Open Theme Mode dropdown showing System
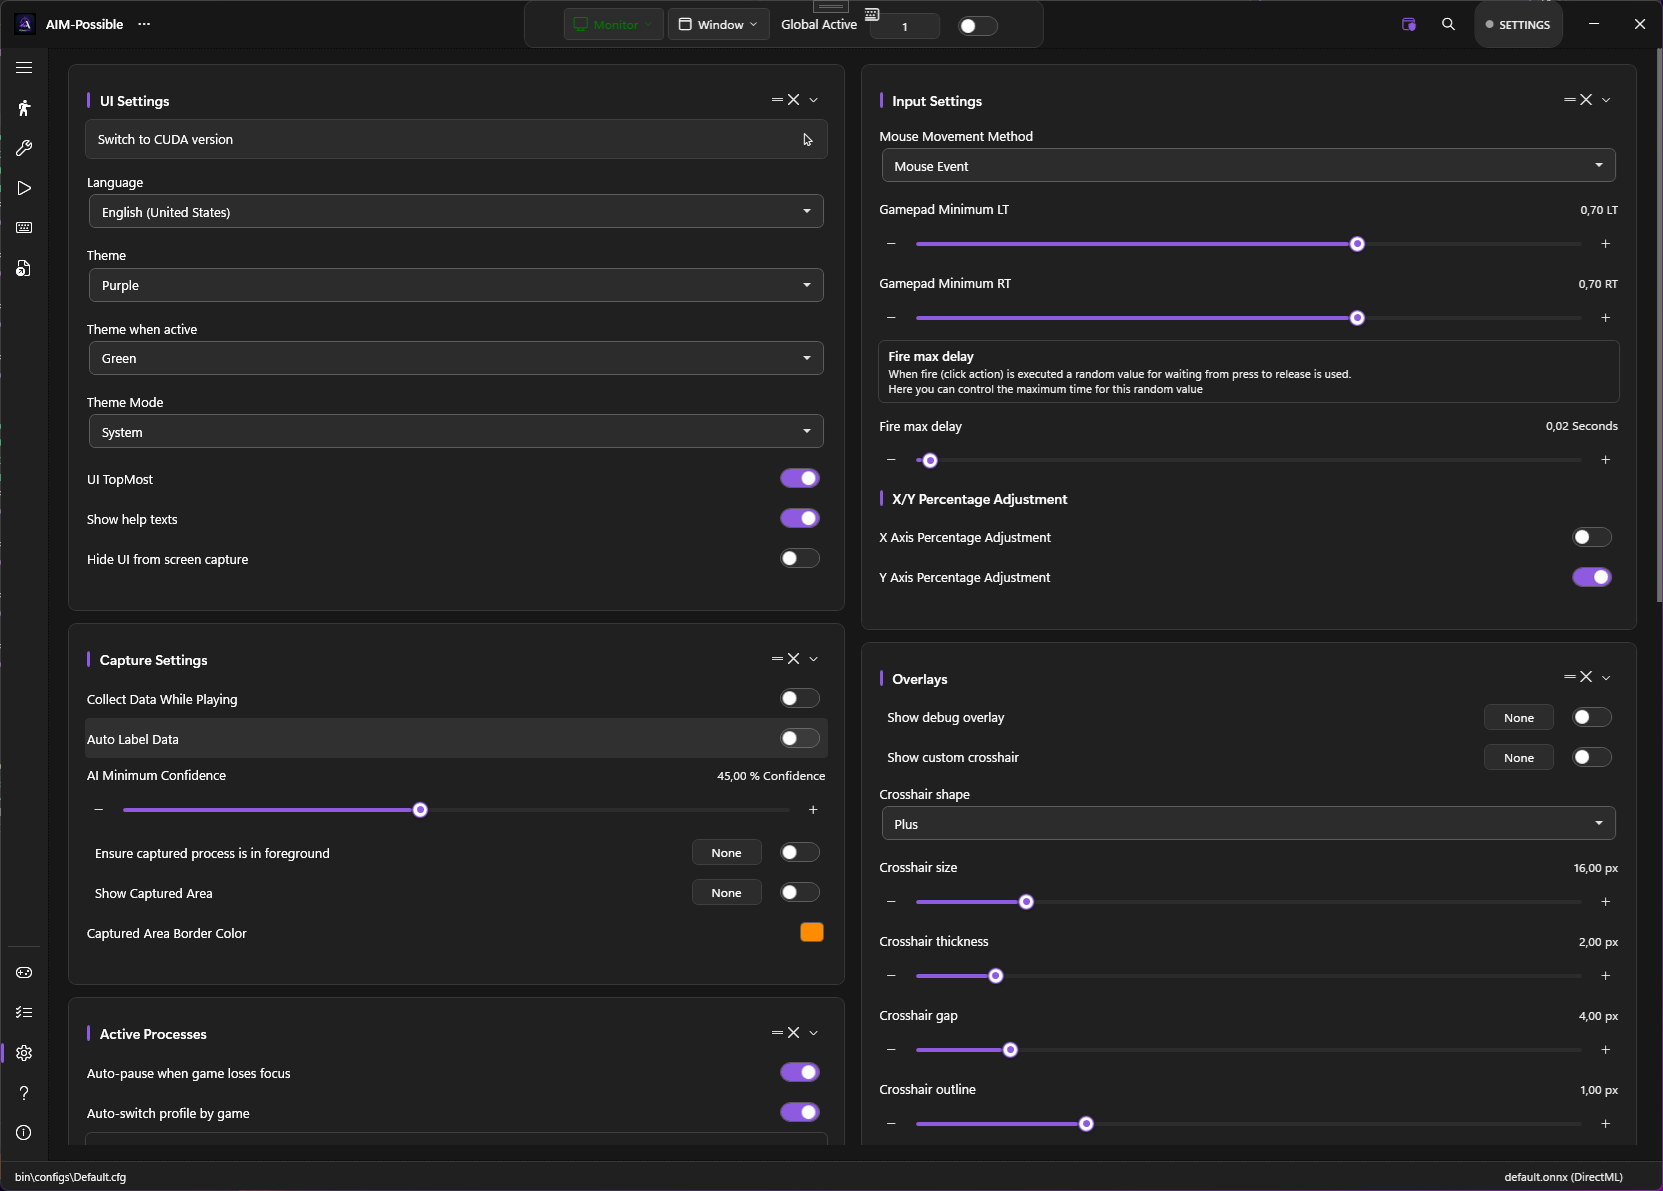This screenshot has height=1191, width=1663. tap(456, 432)
